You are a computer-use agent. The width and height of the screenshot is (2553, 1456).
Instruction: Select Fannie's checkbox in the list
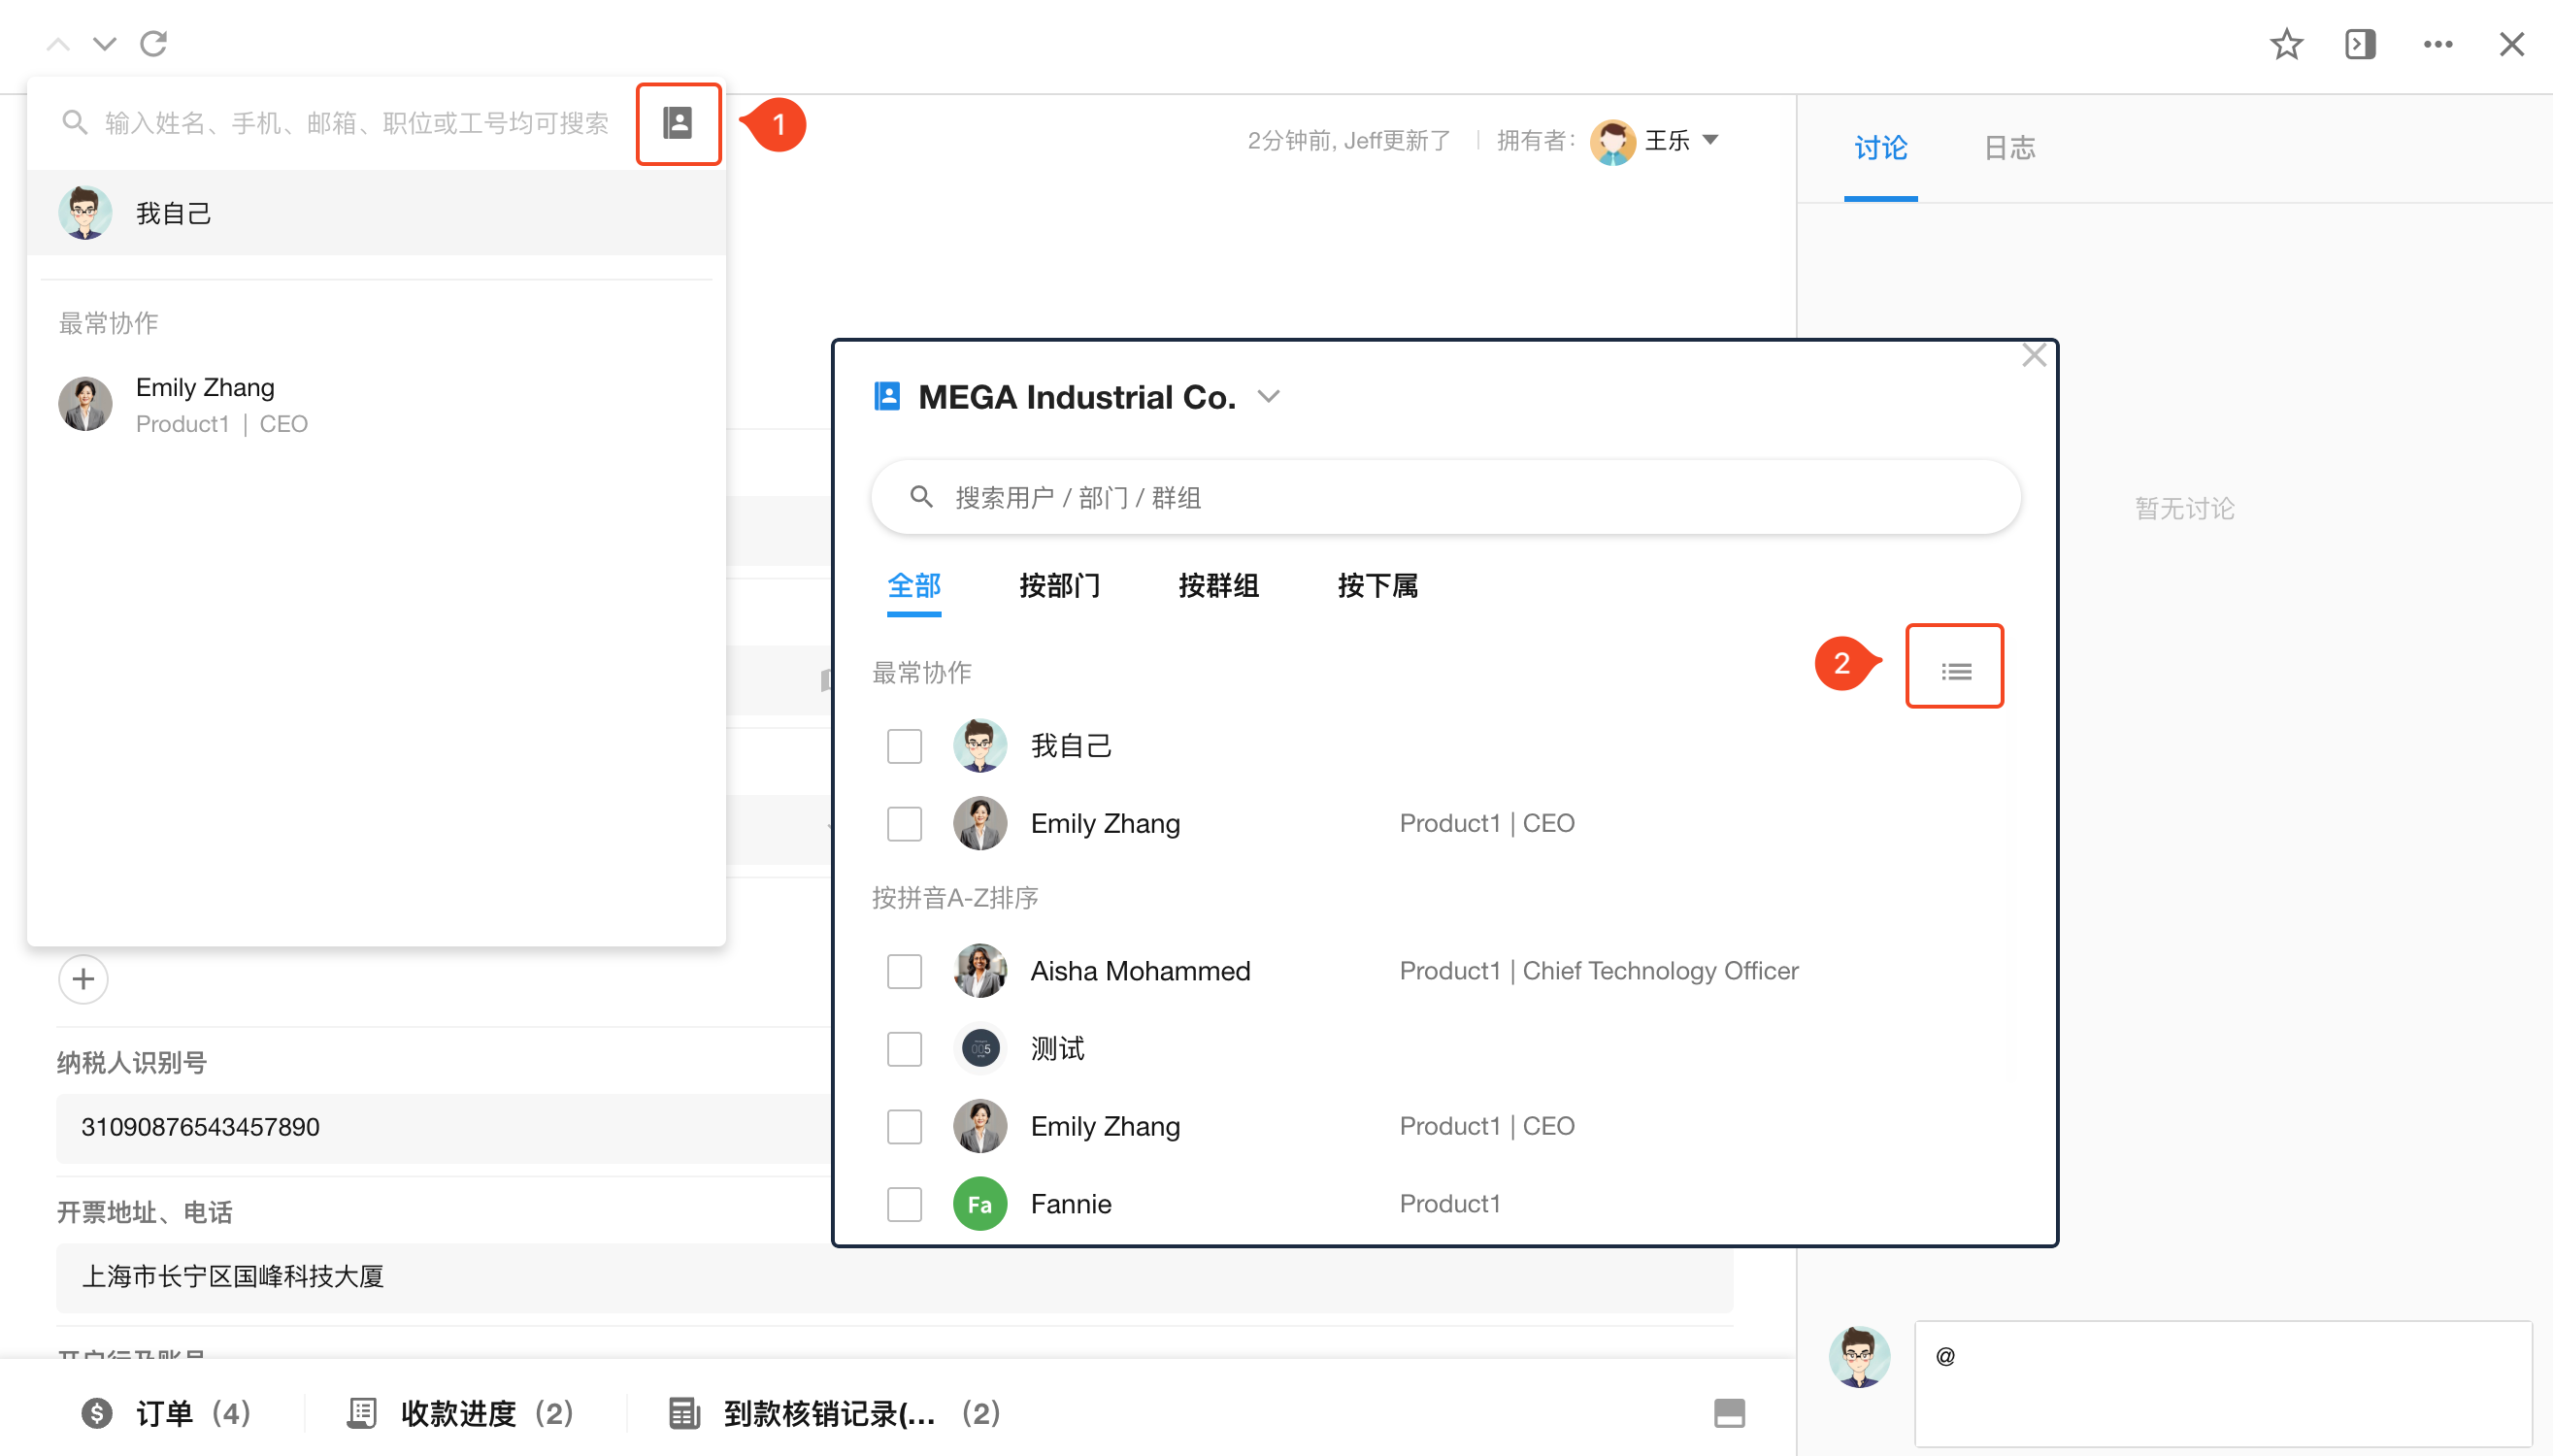[x=904, y=1203]
